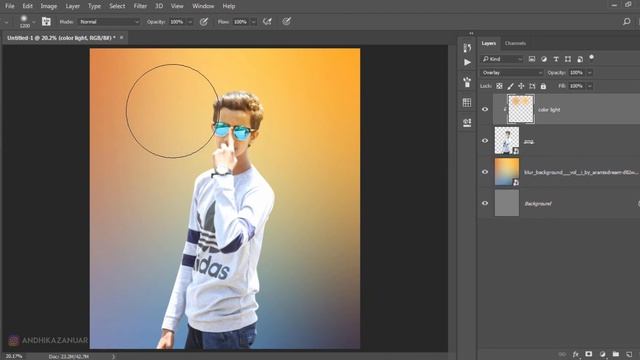Hide the blur_background layer
The width and height of the screenshot is (640, 360).
click(x=485, y=172)
